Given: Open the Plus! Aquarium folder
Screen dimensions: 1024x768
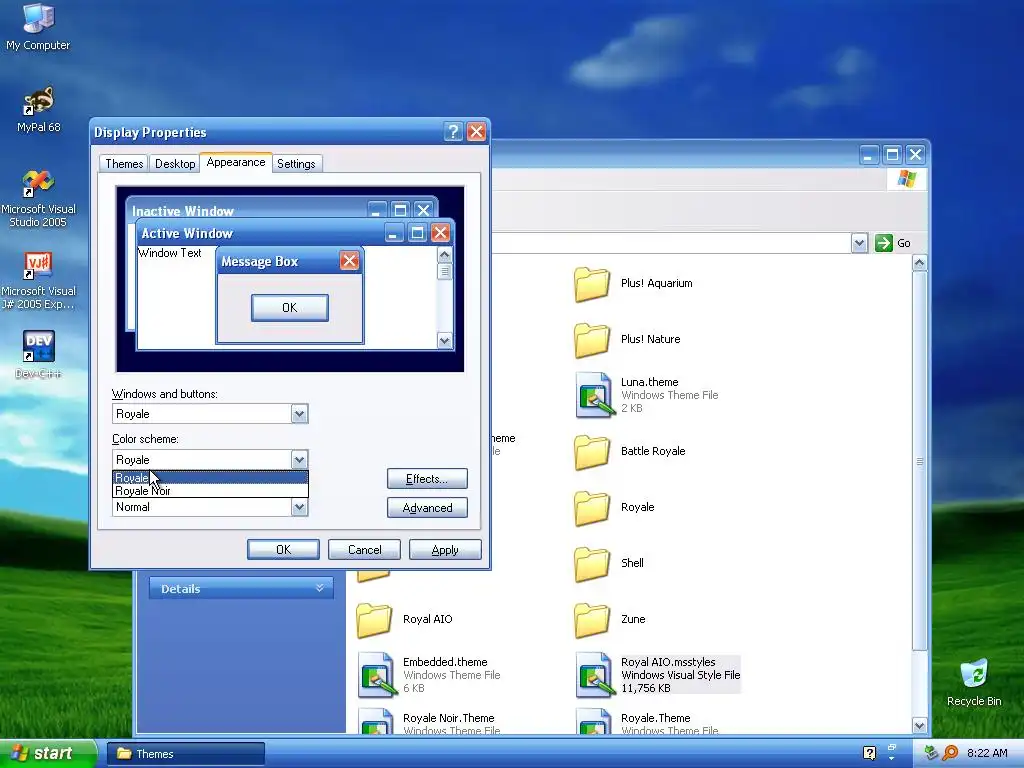Looking at the screenshot, I should [x=592, y=284].
